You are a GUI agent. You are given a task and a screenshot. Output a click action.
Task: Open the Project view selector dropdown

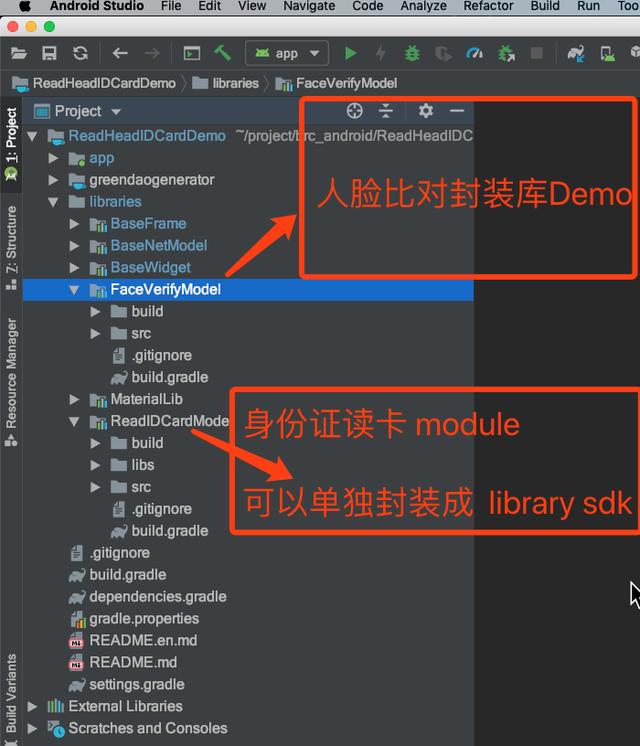coord(88,111)
